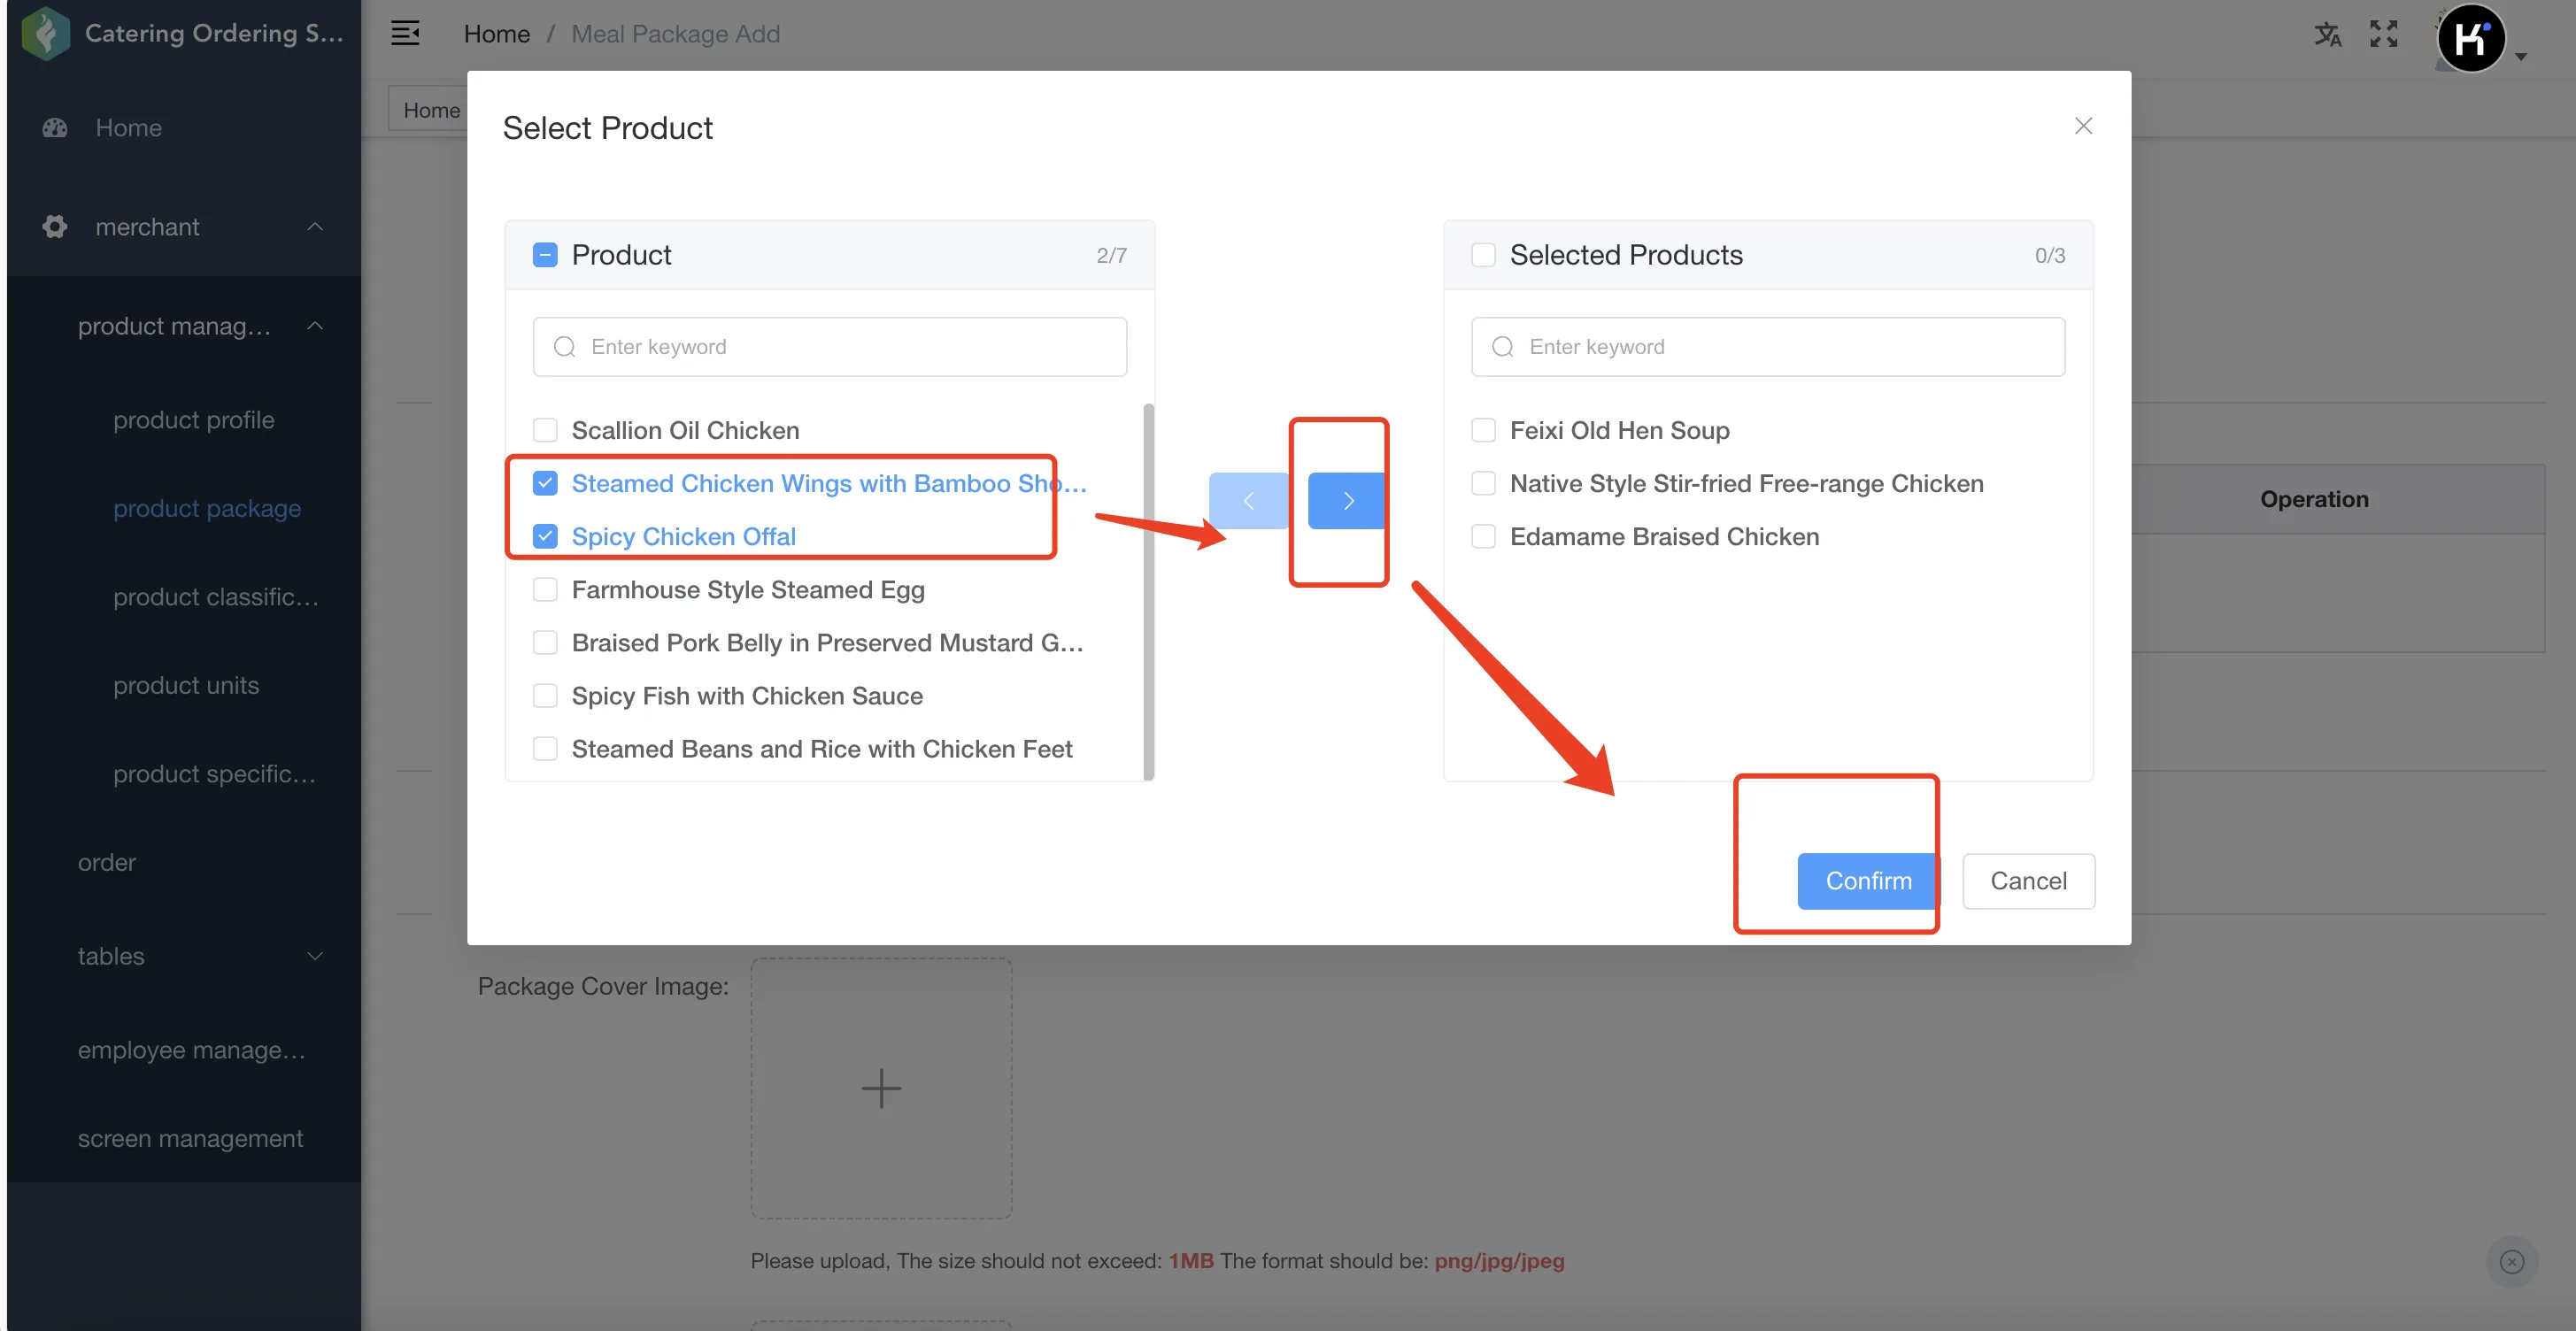Viewport: 2576px width, 1331px height.
Task: Click the plus icon to upload cover image
Action: click(881, 1088)
